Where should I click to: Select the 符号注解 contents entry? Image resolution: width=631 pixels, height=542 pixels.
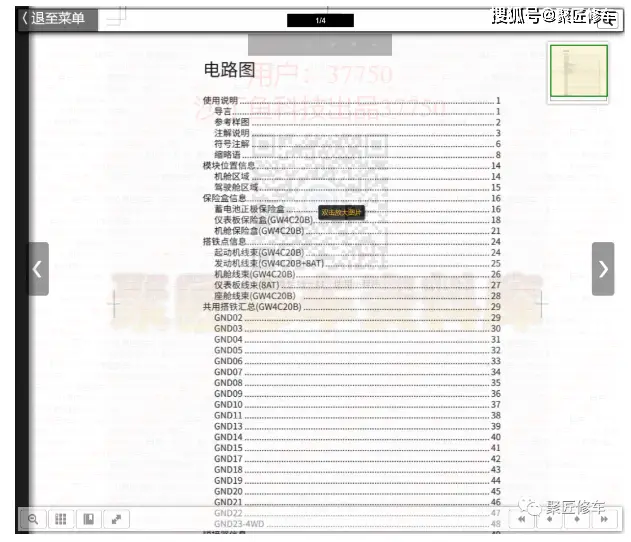[x=231, y=144]
